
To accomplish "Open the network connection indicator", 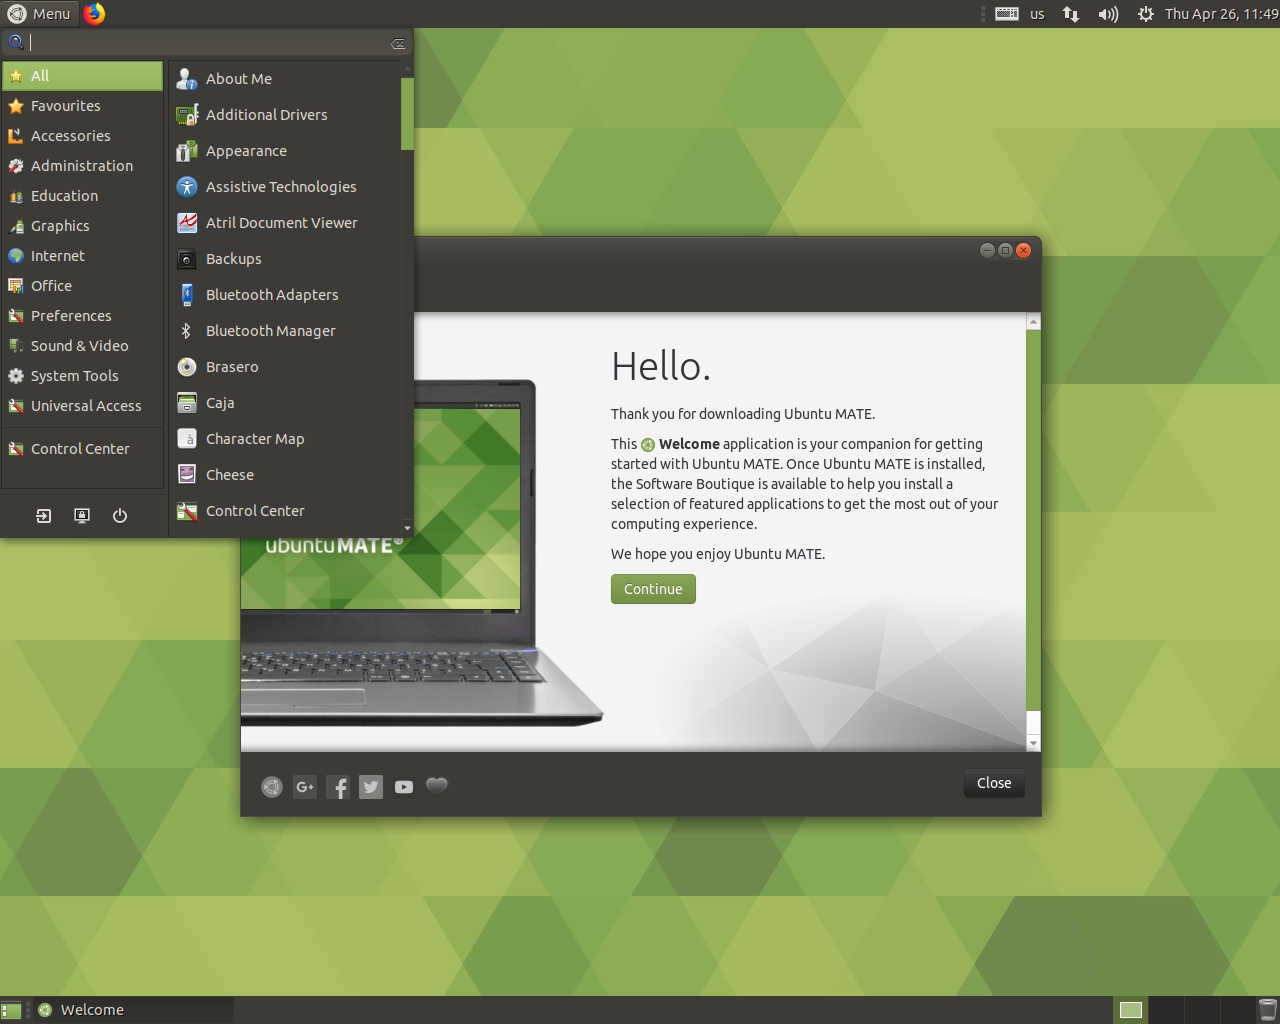I will click(1071, 13).
